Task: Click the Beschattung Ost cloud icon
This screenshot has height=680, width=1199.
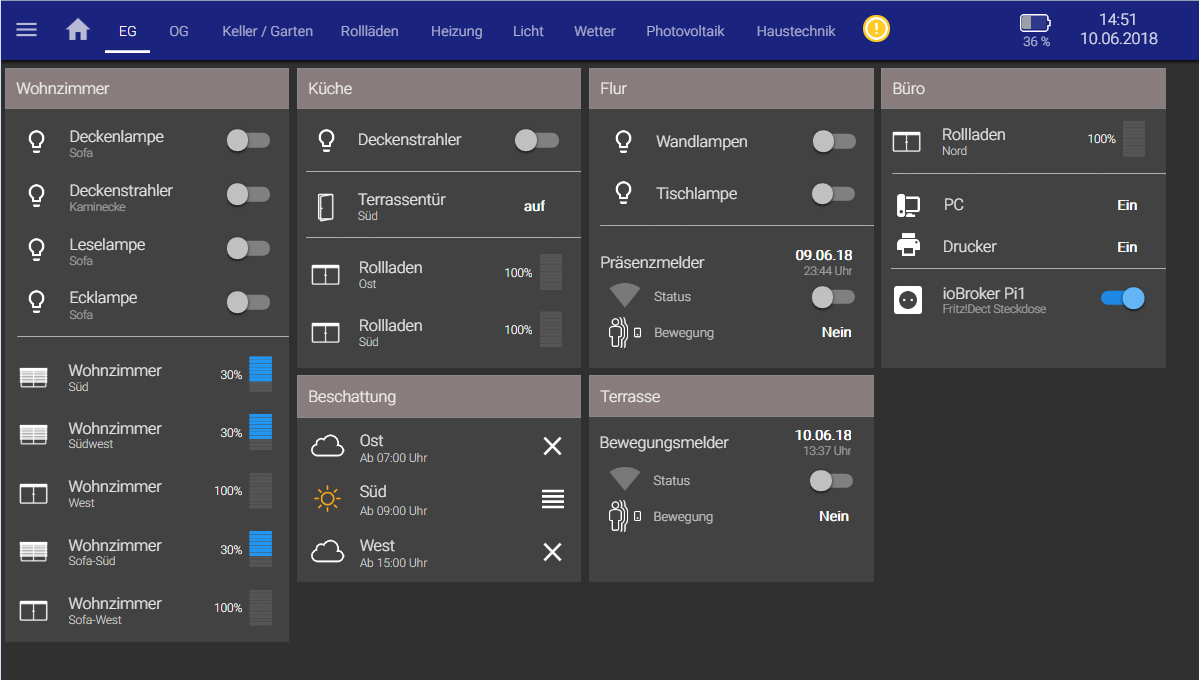Action: click(x=327, y=446)
